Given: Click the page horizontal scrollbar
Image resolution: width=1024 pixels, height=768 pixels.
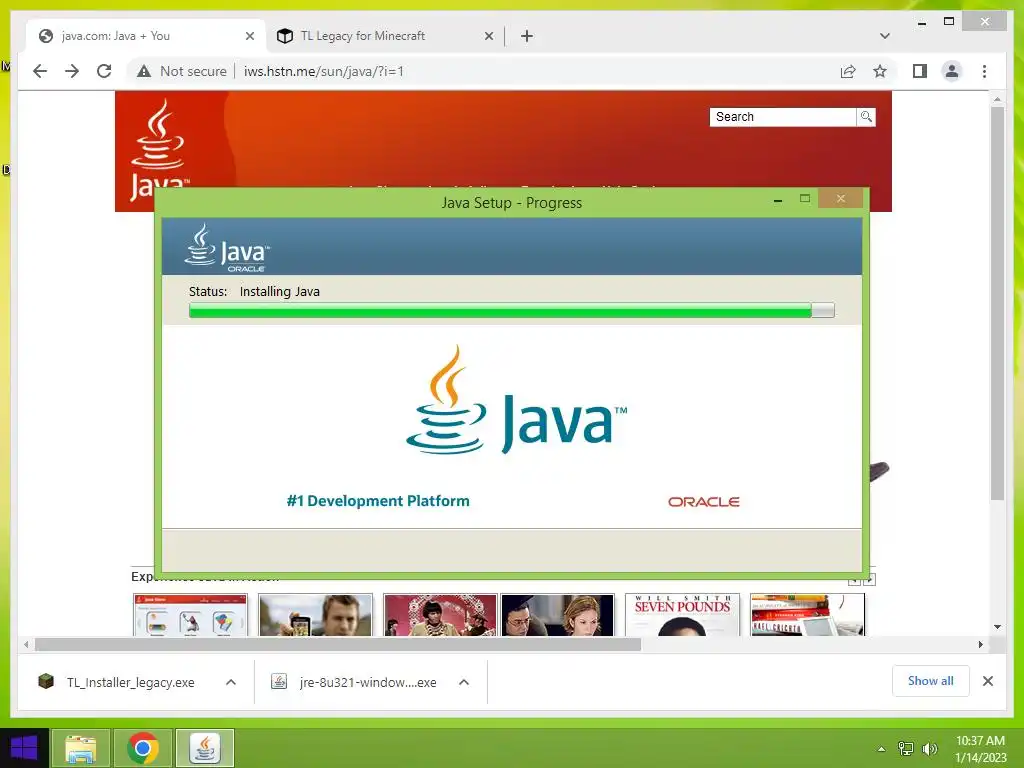Looking at the screenshot, I should 338,645.
